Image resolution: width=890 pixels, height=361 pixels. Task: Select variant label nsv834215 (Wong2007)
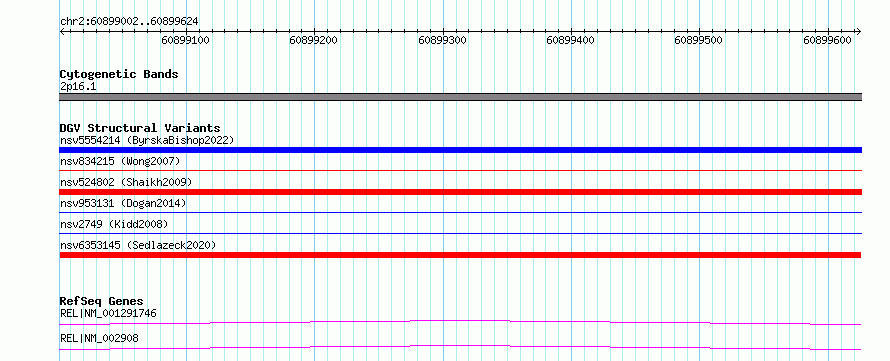[x=120, y=162]
